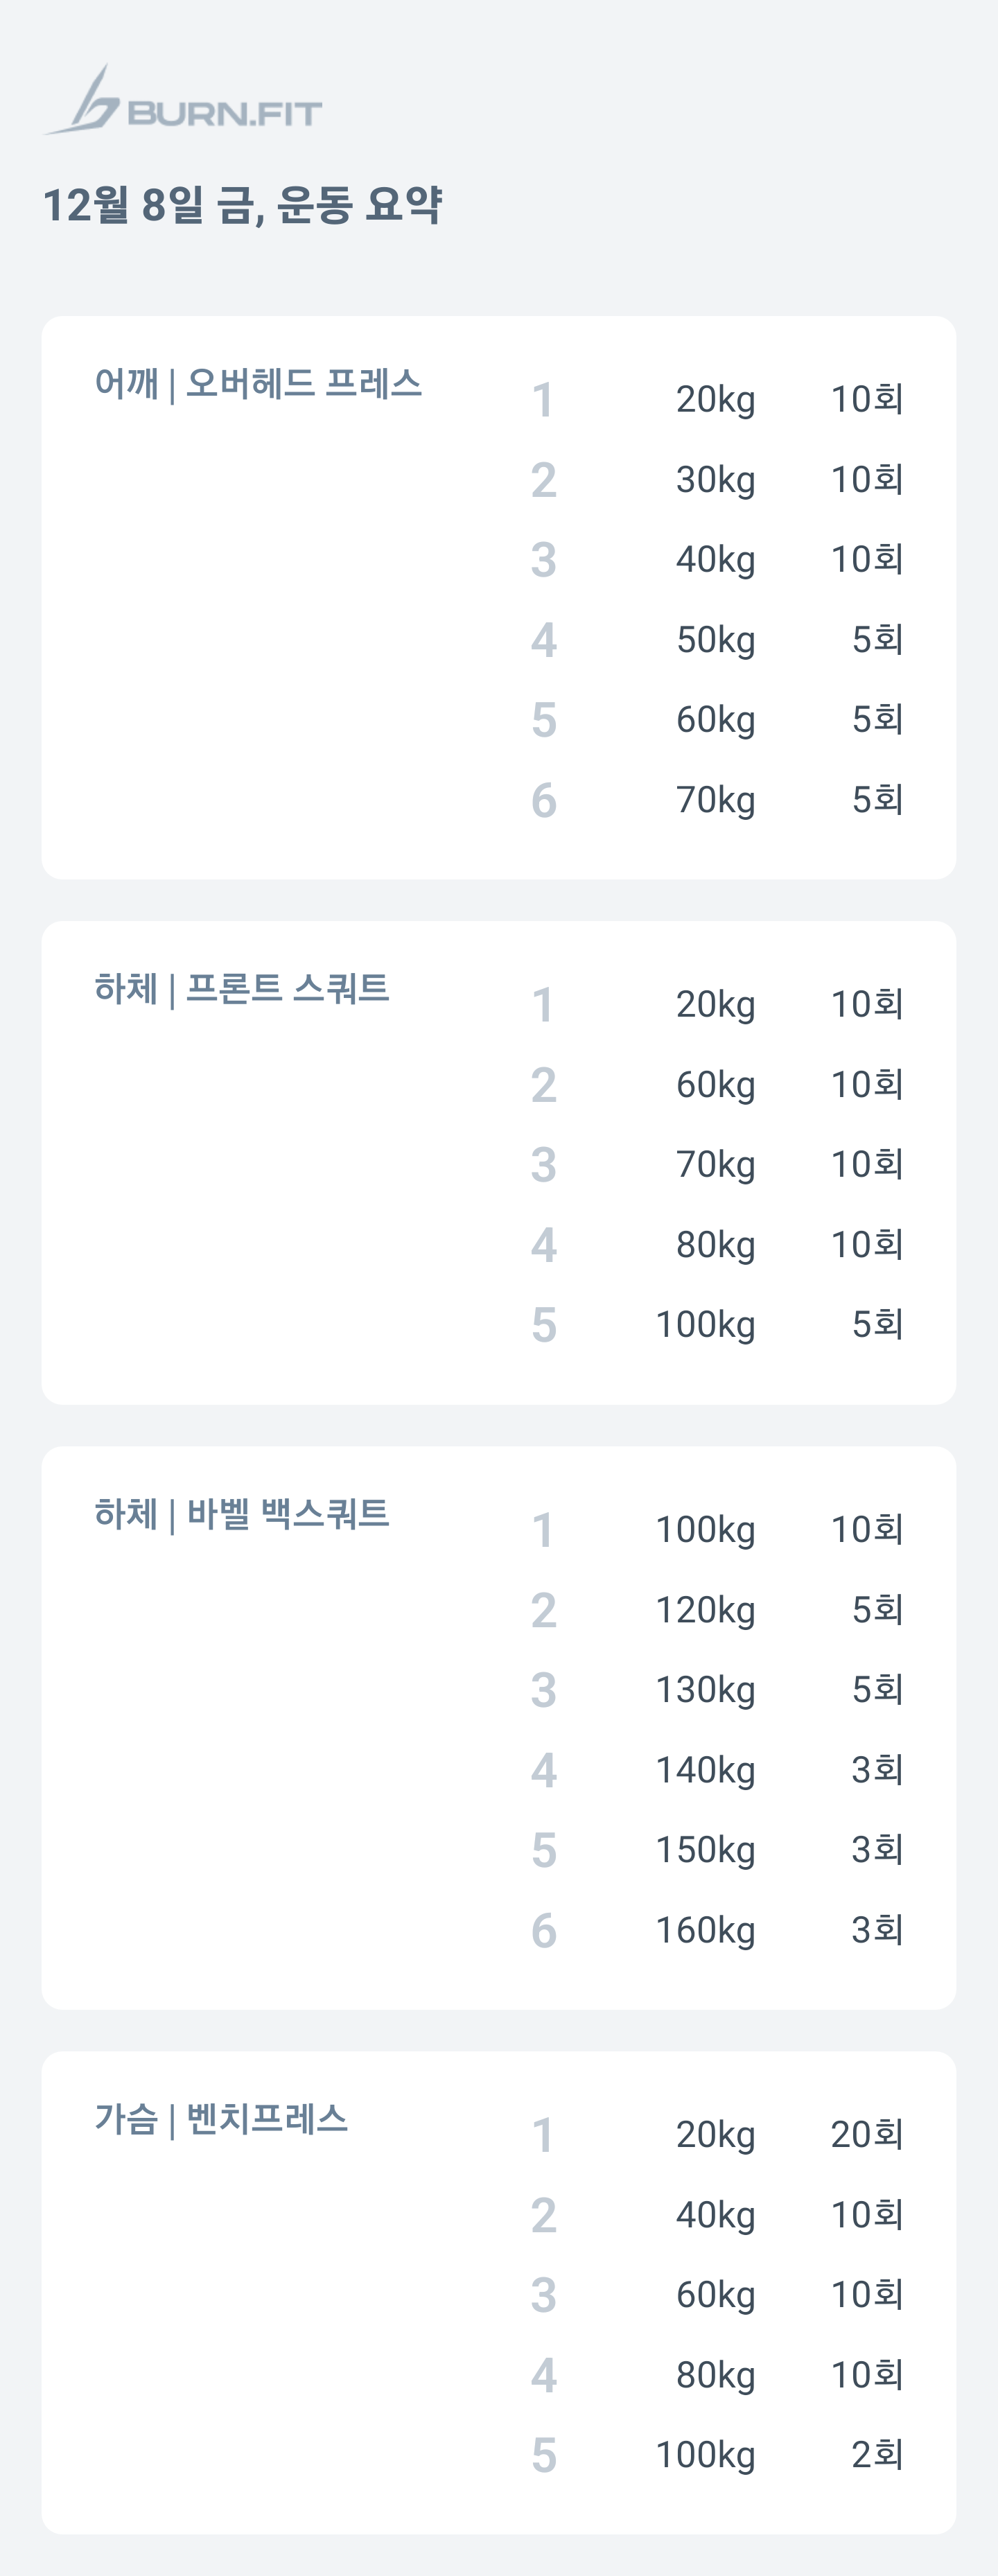Select the 12월 8일 금 운동 요약 heading
The width and height of the screenshot is (998, 2576).
(242, 205)
